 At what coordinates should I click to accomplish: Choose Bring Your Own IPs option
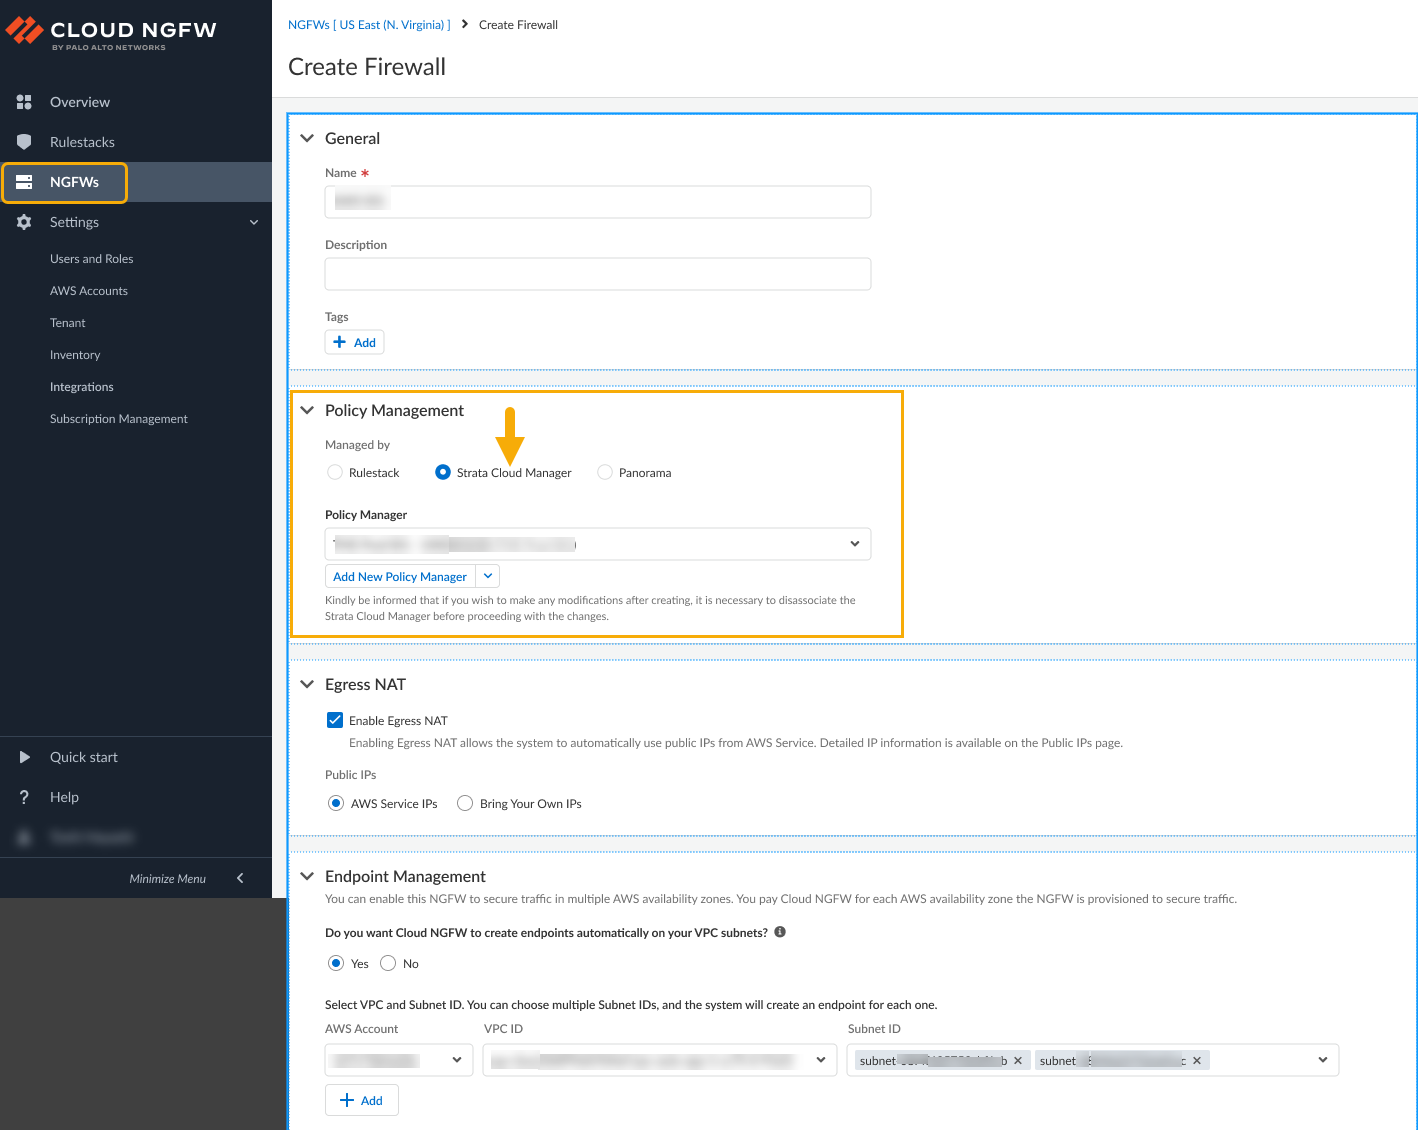click(x=465, y=803)
